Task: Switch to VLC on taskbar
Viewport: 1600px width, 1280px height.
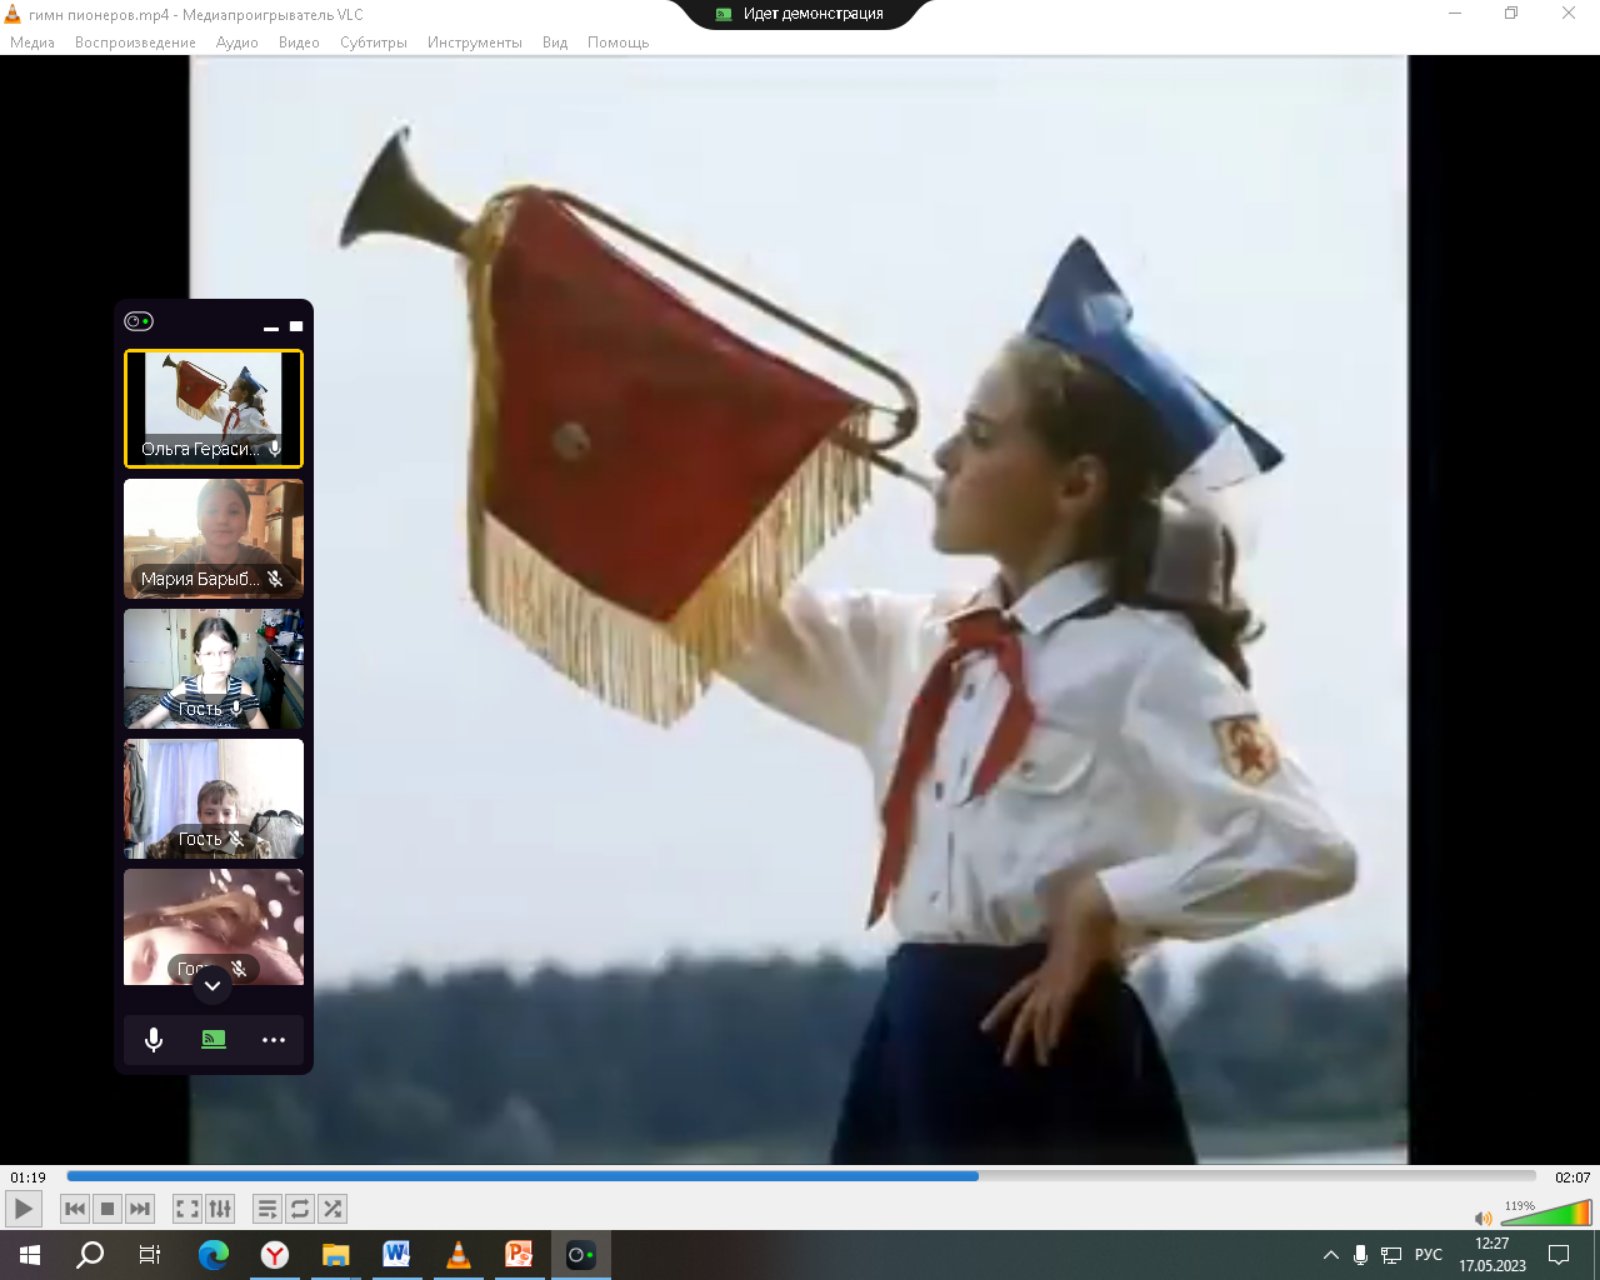Action: (x=458, y=1255)
